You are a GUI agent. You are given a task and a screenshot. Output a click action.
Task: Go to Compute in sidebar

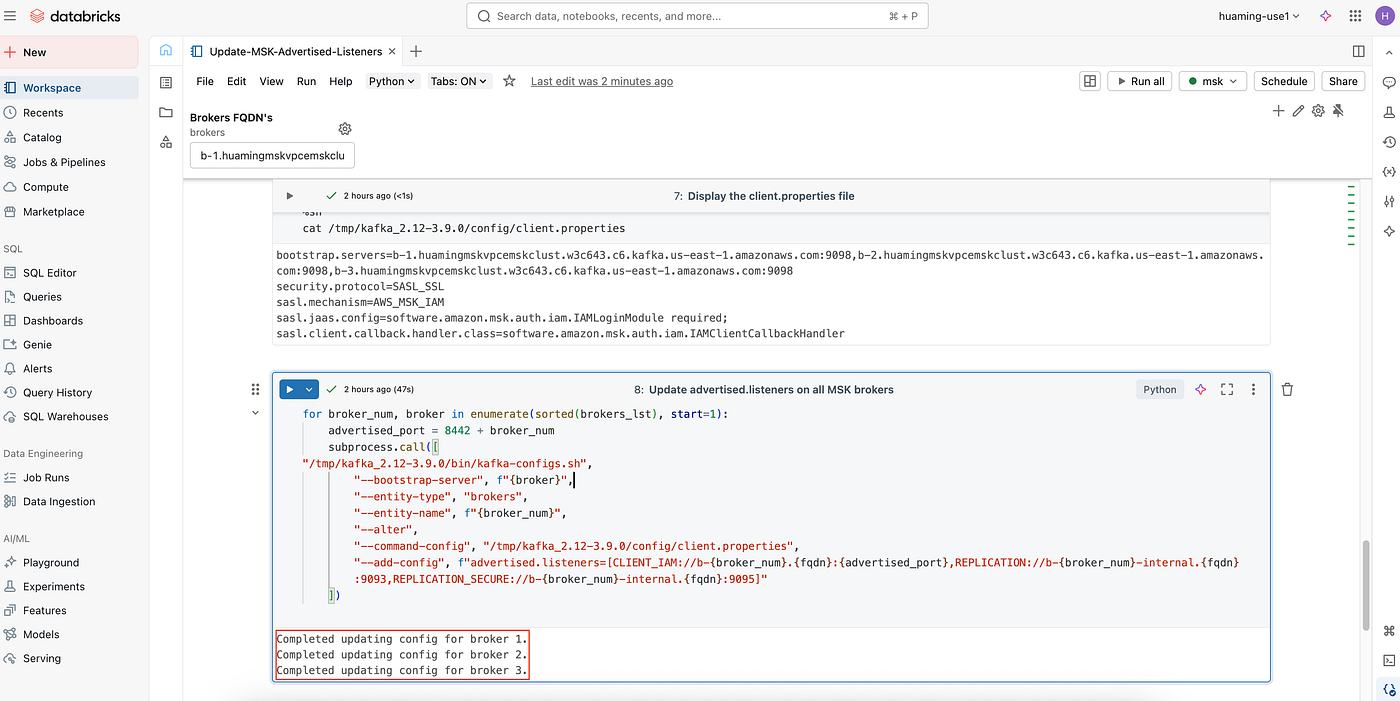[x=69, y=187]
